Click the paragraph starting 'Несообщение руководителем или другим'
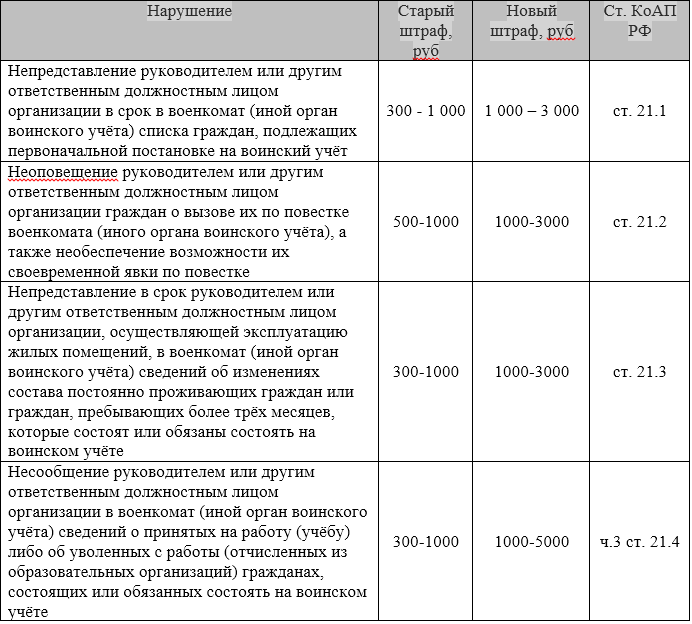This screenshot has height=624, width=692. 188,541
